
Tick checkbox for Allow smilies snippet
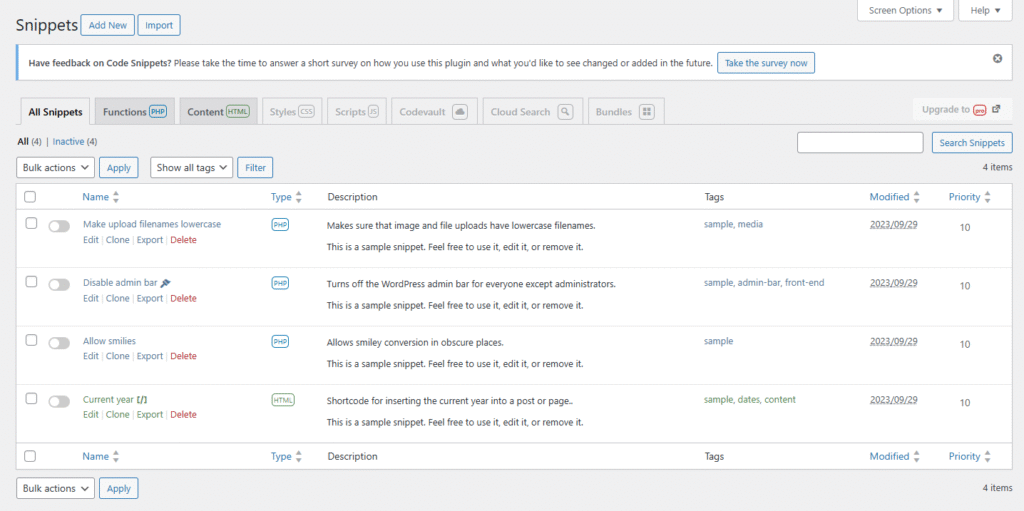(31, 340)
